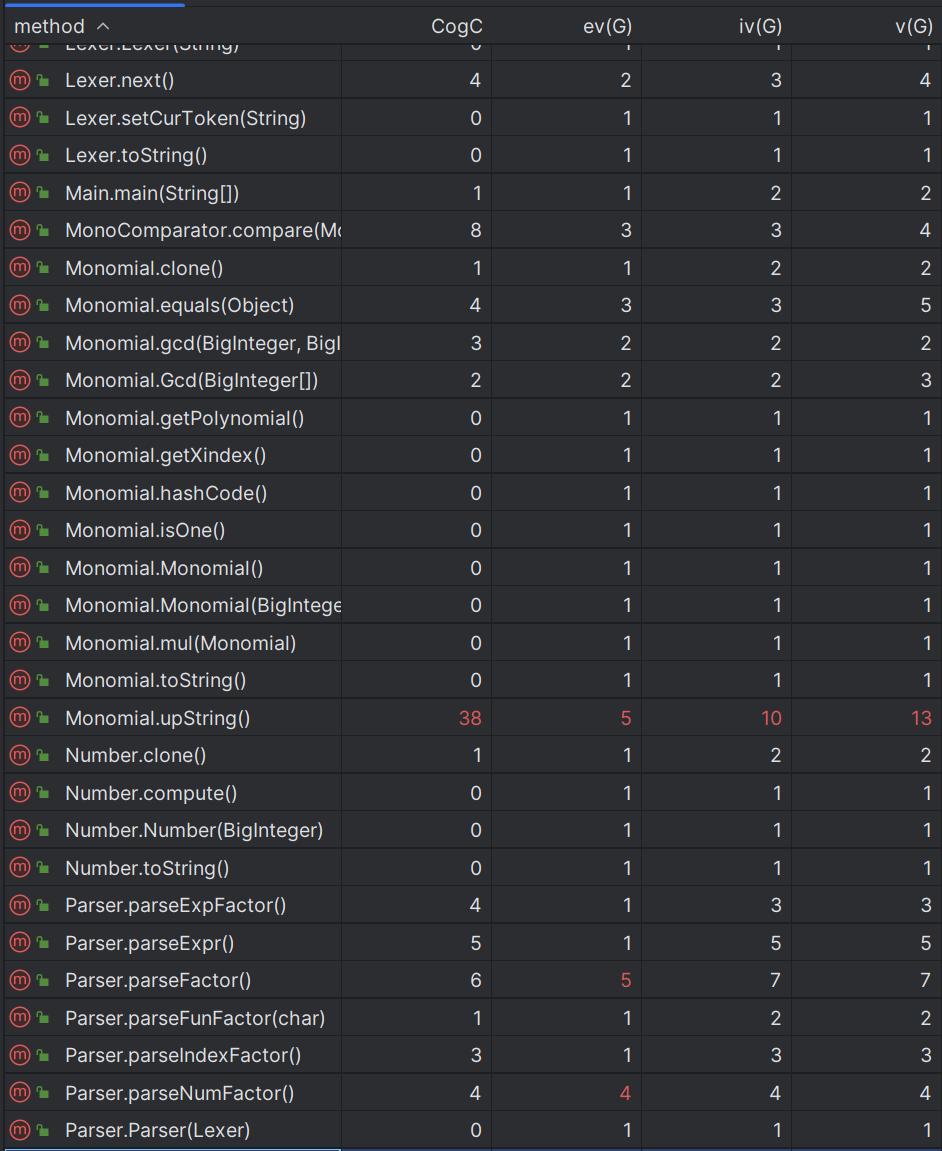
Task: Click the method icon for Monomial.hashCode()
Action: coord(20,493)
